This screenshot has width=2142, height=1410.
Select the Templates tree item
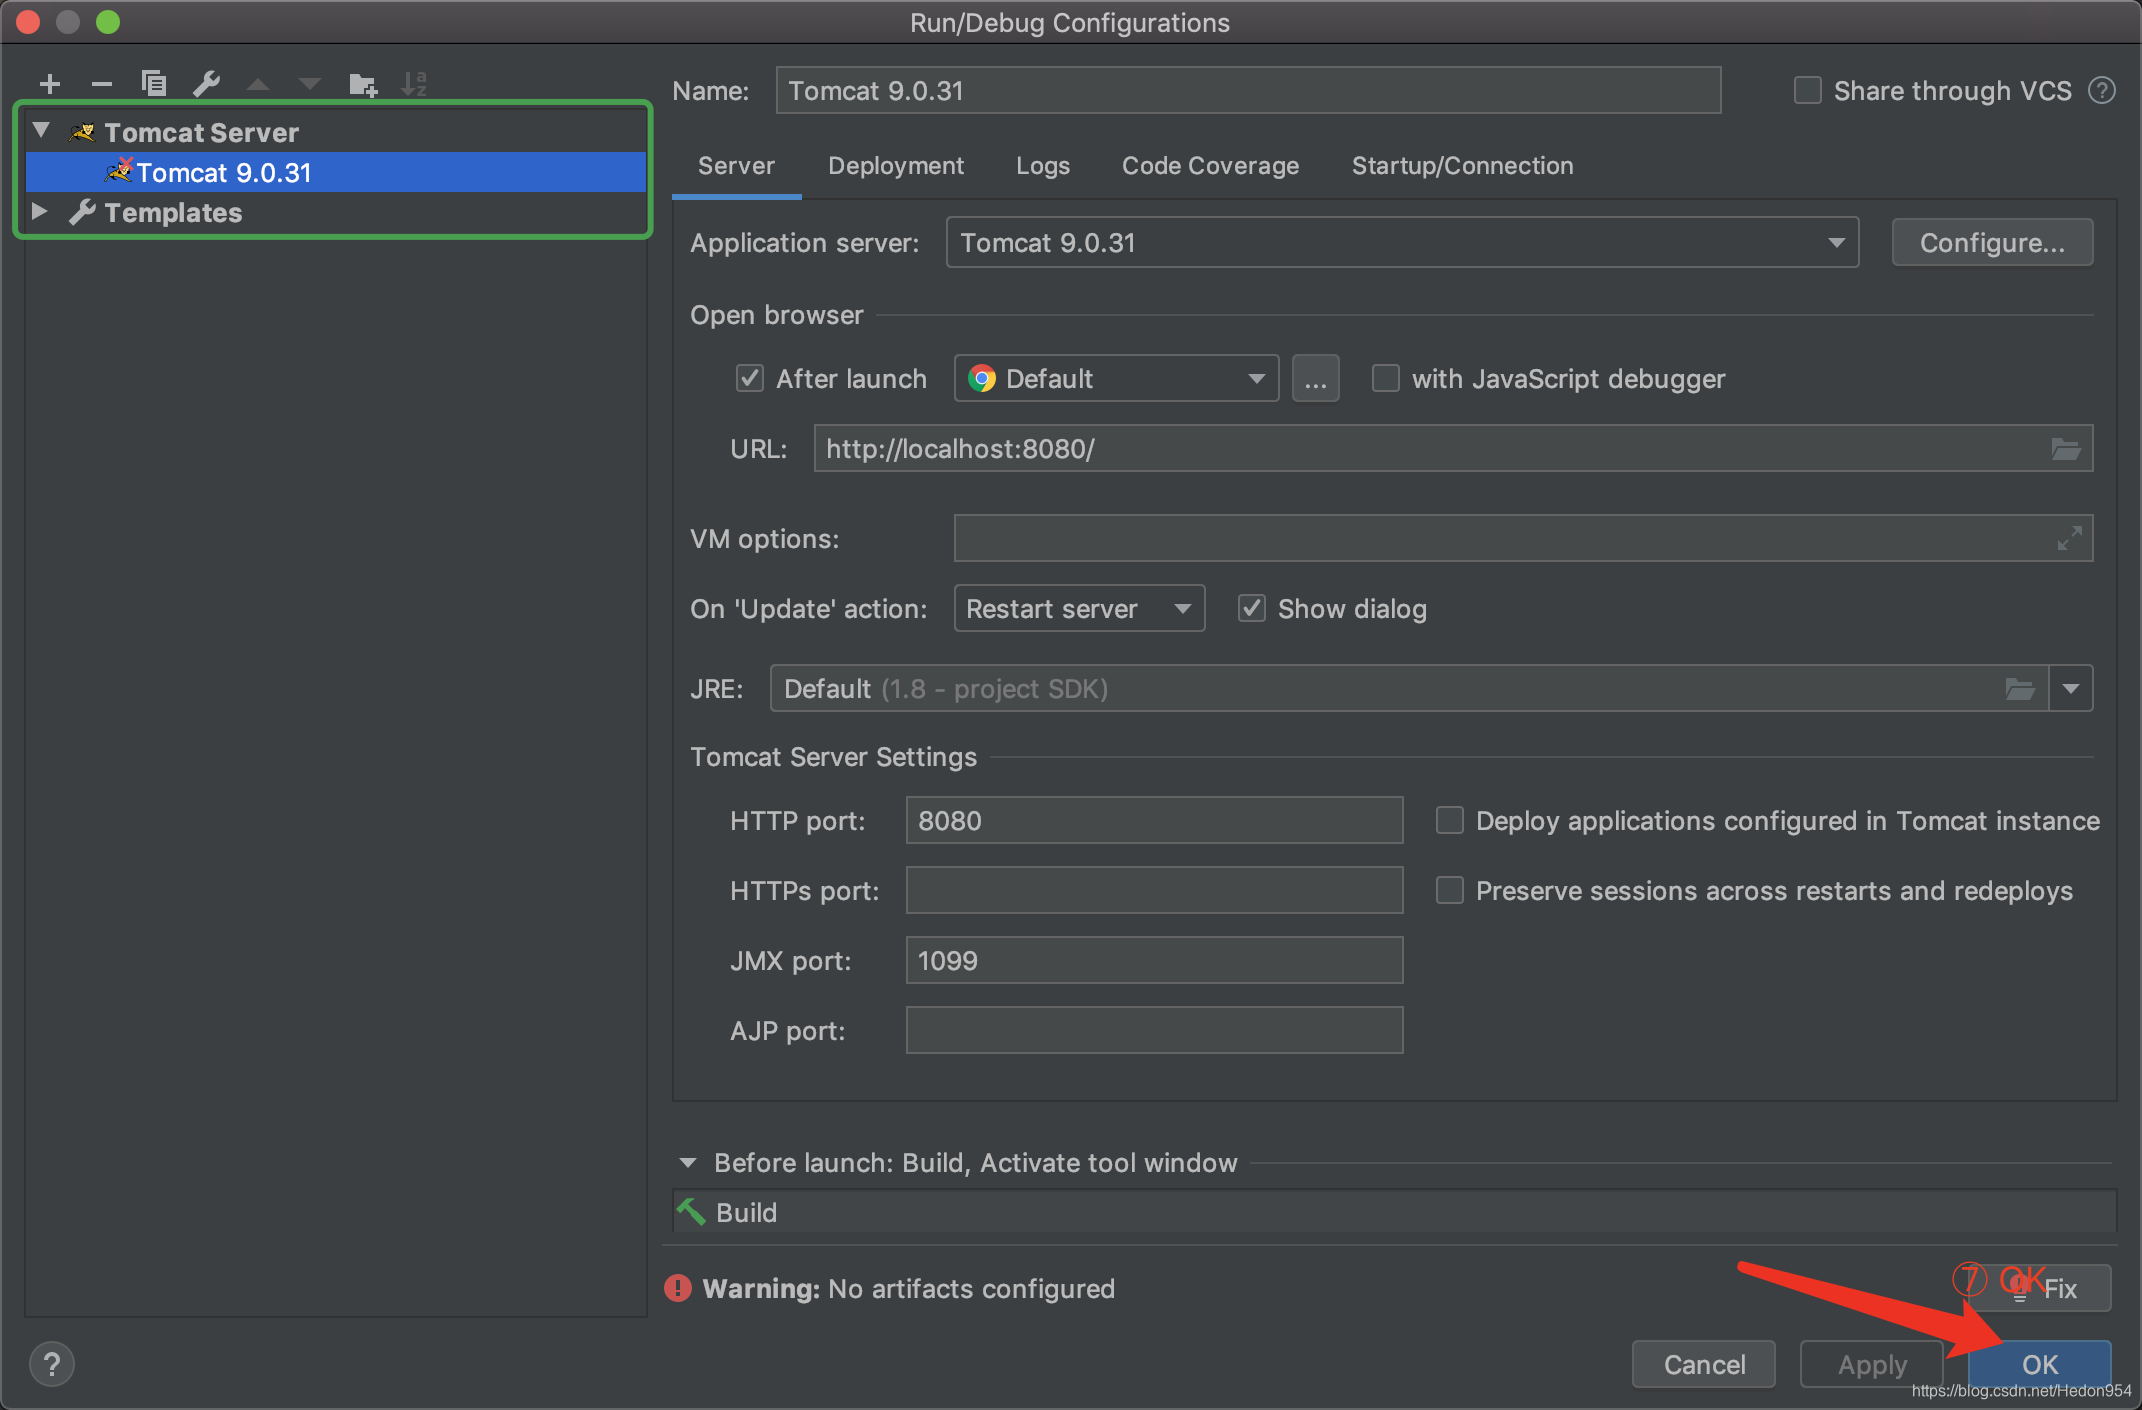tap(336, 212)
